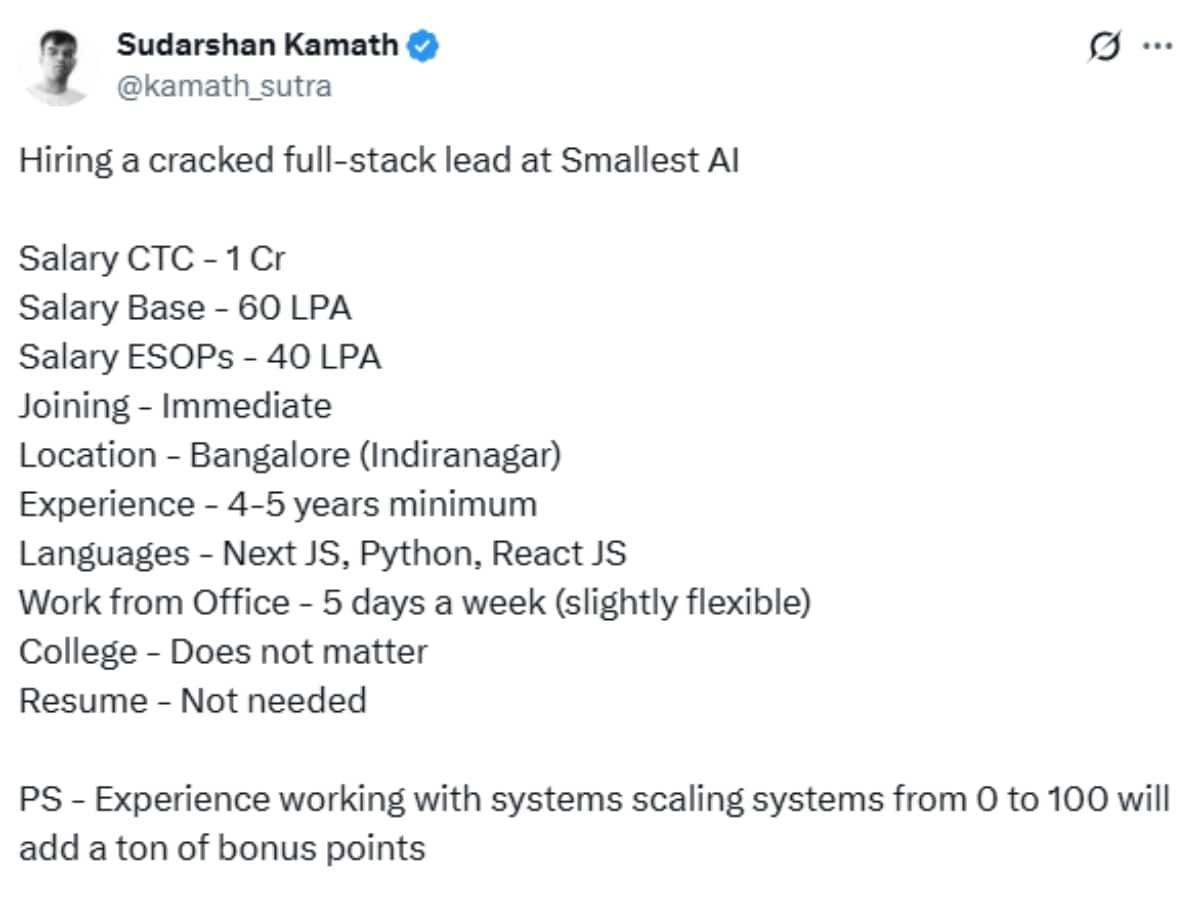This screenshot has height=900, width=1200.
Task: Select the 'Salary Base - 60 LPA' line
Action: pyautogui.click(x=185, y=308)
